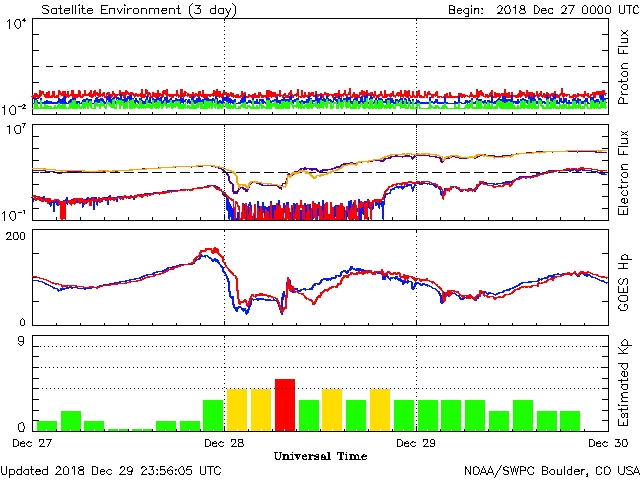The image size is (640, 480).
Task: Click the electron flux lower scale value 10⁻¹
Action: [x=14, y=215]
